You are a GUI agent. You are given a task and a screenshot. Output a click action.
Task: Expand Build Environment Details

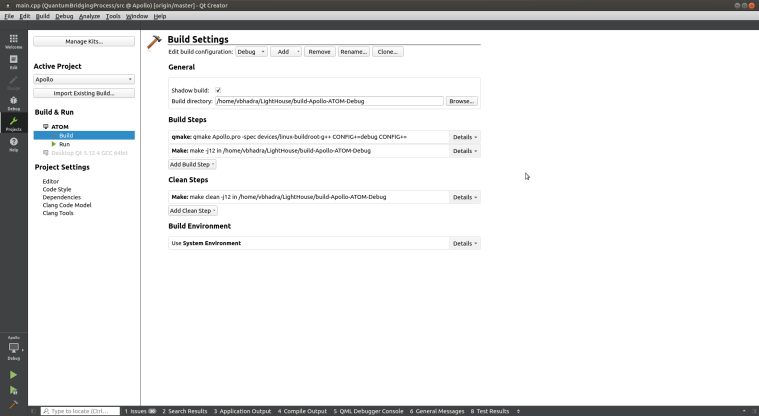465,243
